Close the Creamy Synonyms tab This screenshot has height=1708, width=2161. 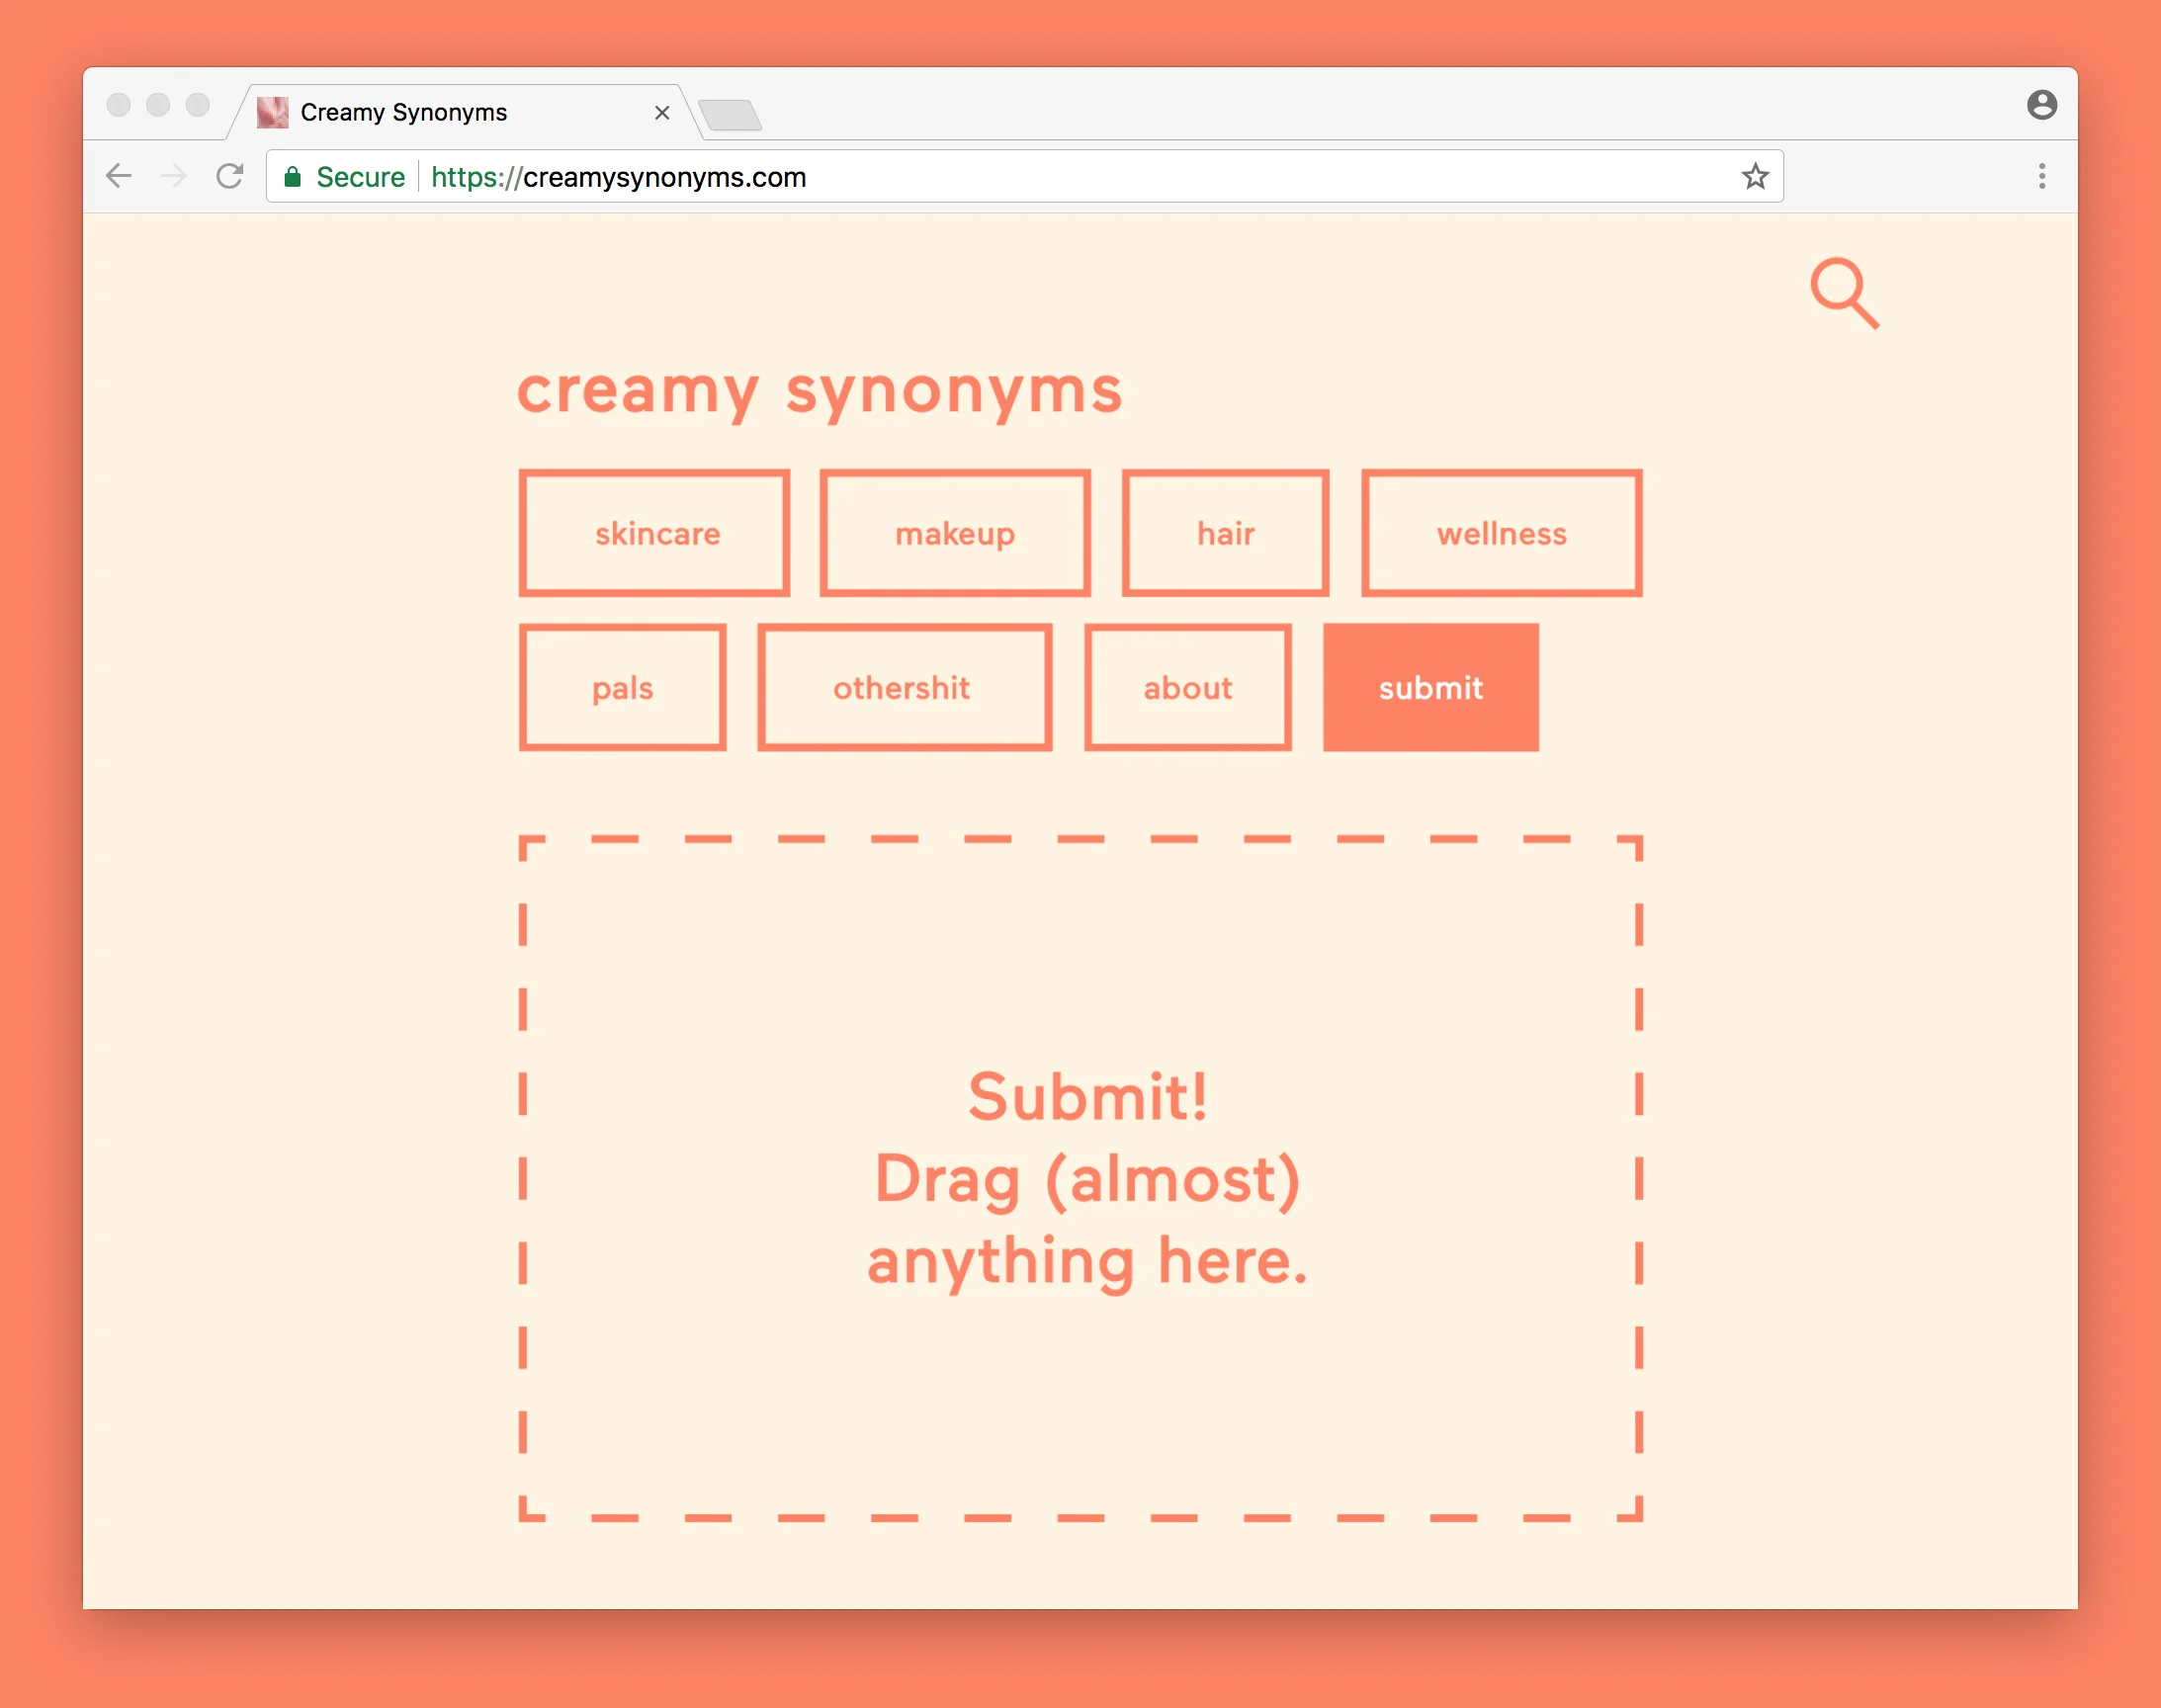coord(662,113)
